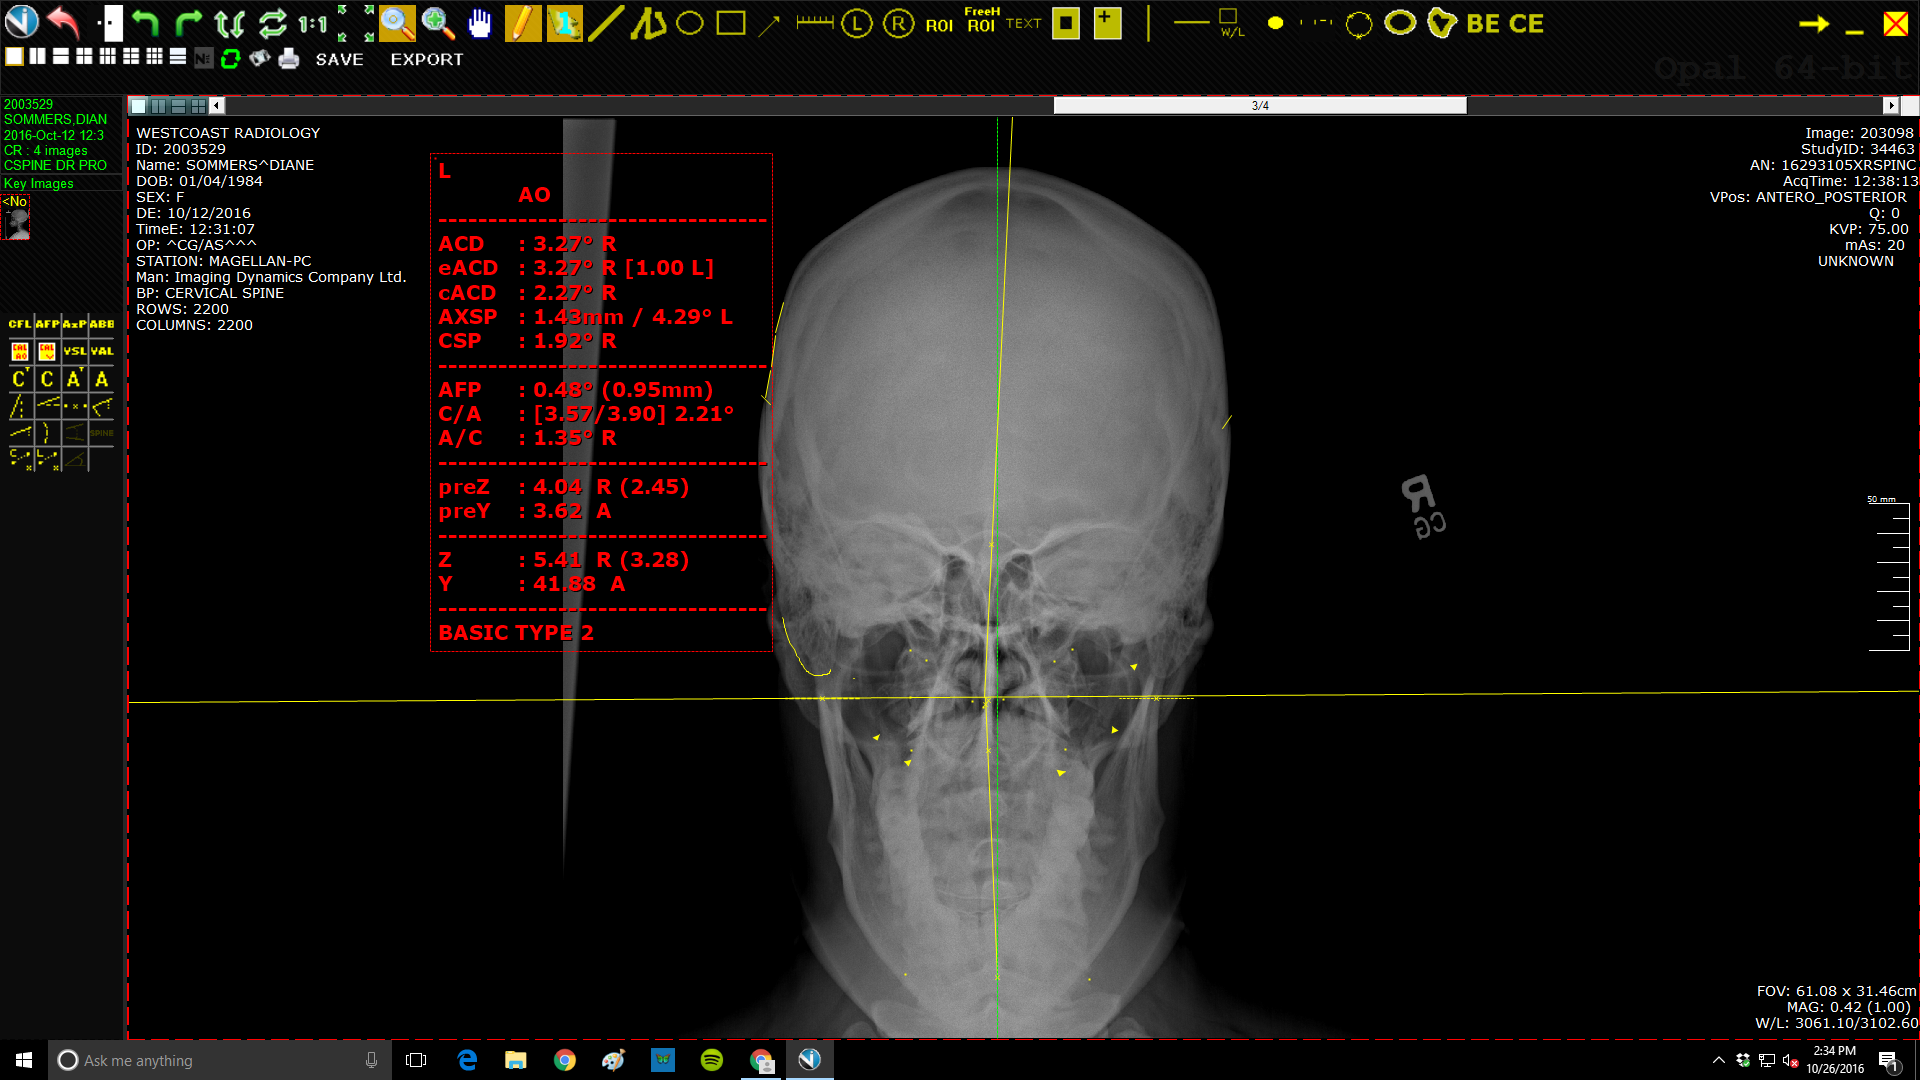
Task: Click the FreeH ROI tool
Action: (982, 21)
